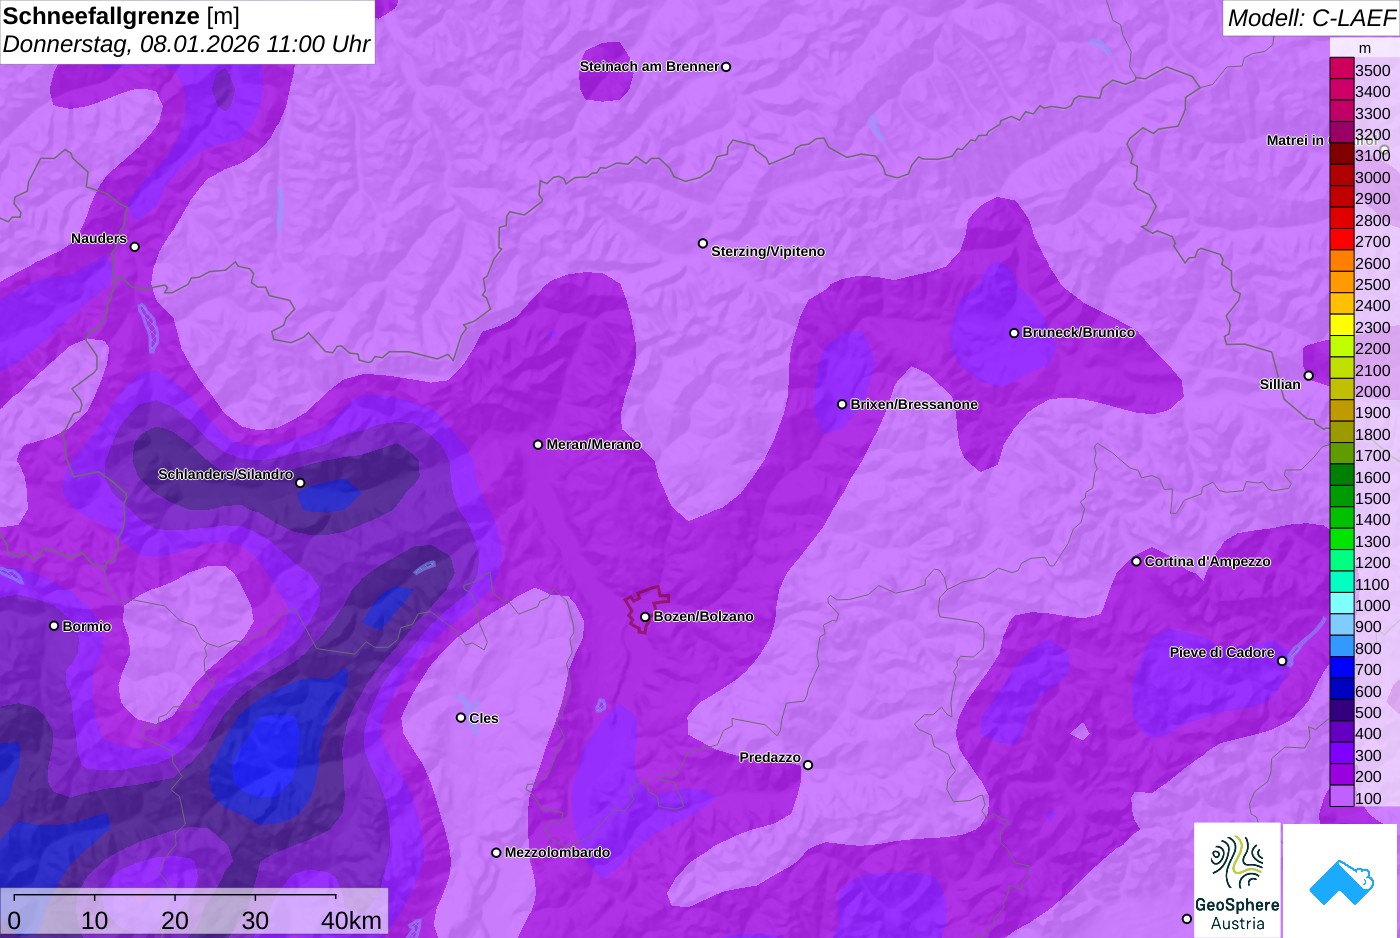The image size is (1400, 938).
Task: Click the Schlanders/Silandro marker dot
Action: pyautogui.click(x=300, y=483)
